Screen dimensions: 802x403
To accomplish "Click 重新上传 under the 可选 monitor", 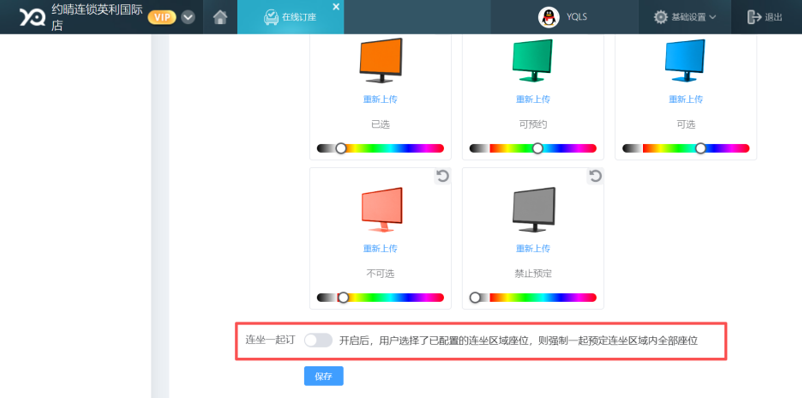I will coord(686,99).
